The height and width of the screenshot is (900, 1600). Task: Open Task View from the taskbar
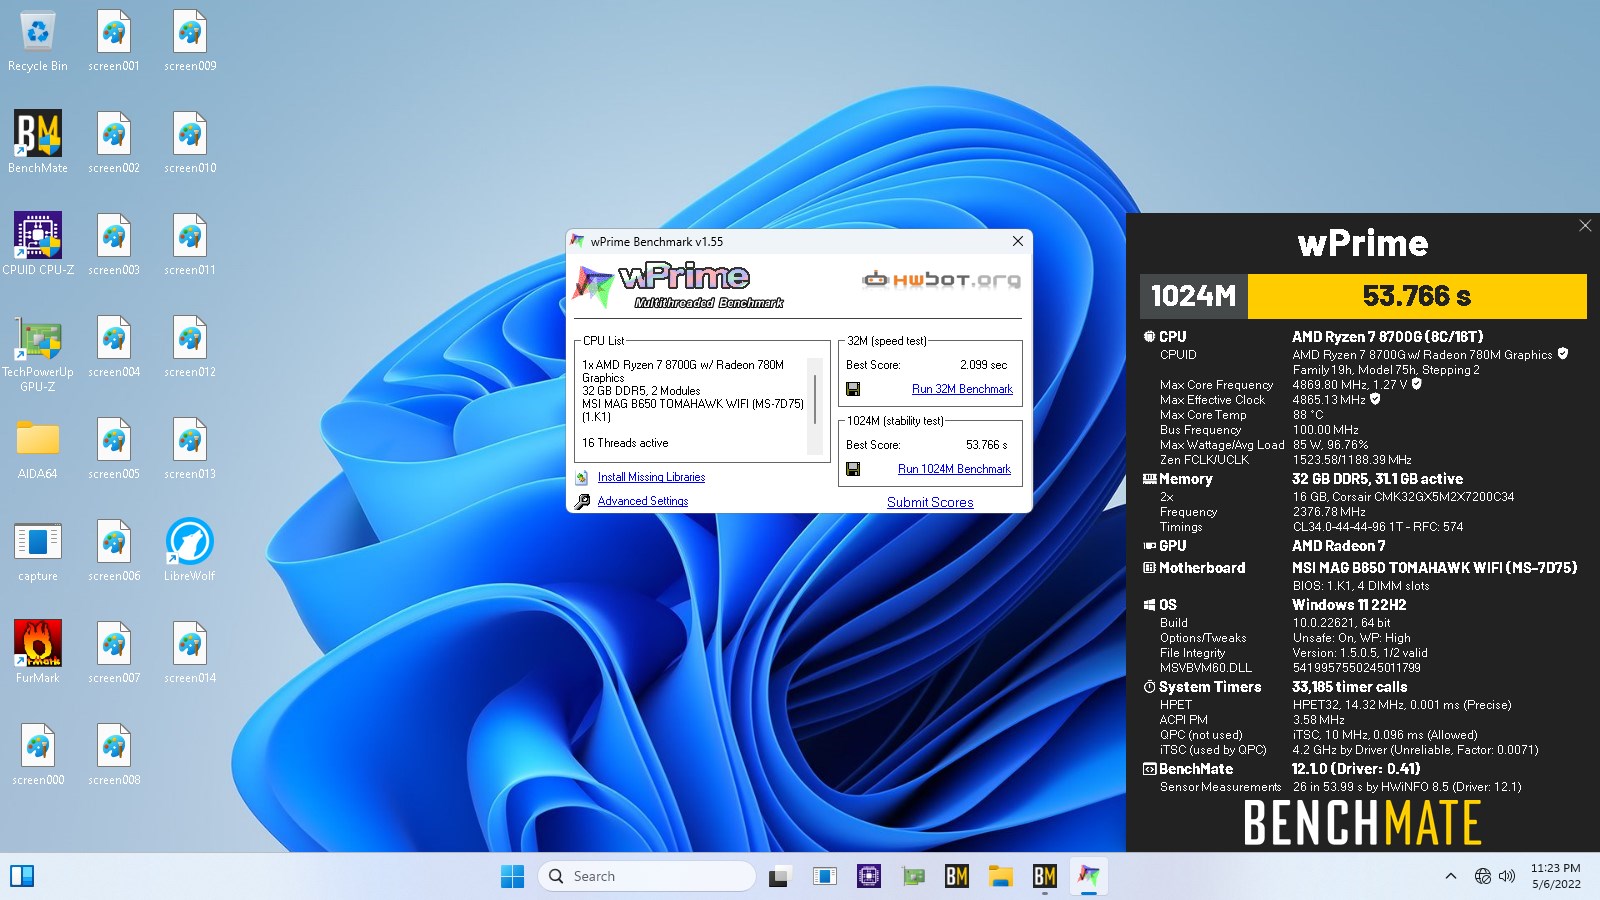point(780,876)
